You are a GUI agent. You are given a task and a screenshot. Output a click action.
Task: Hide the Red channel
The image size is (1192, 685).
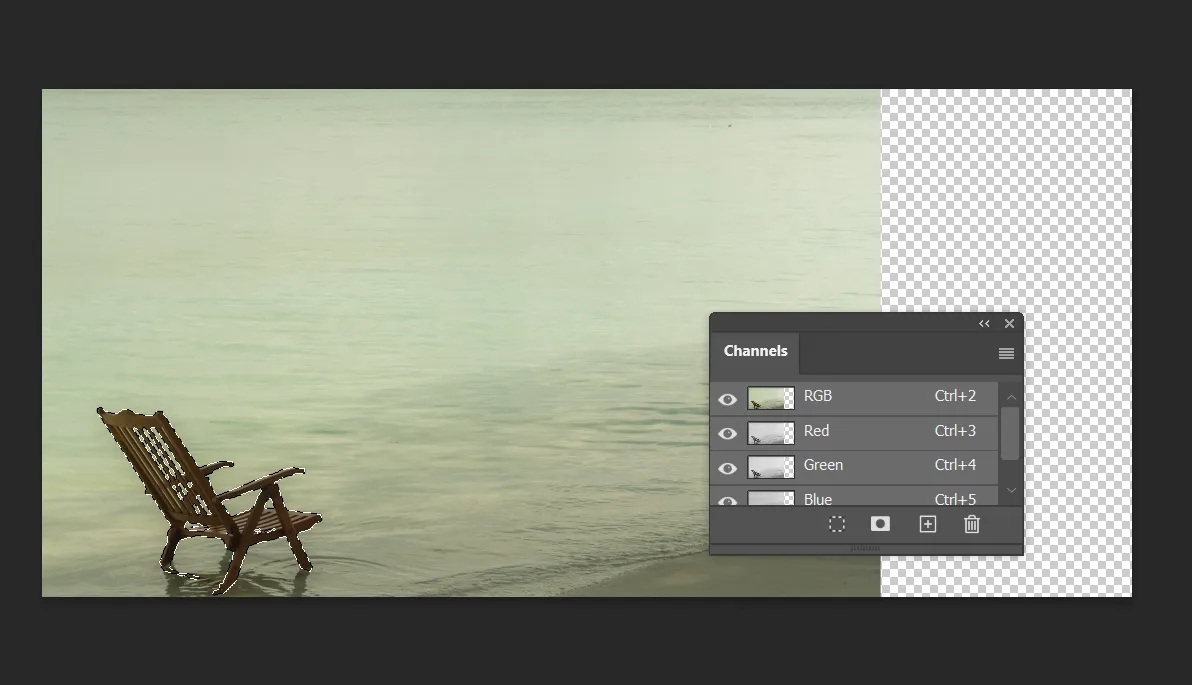(727, 433)
